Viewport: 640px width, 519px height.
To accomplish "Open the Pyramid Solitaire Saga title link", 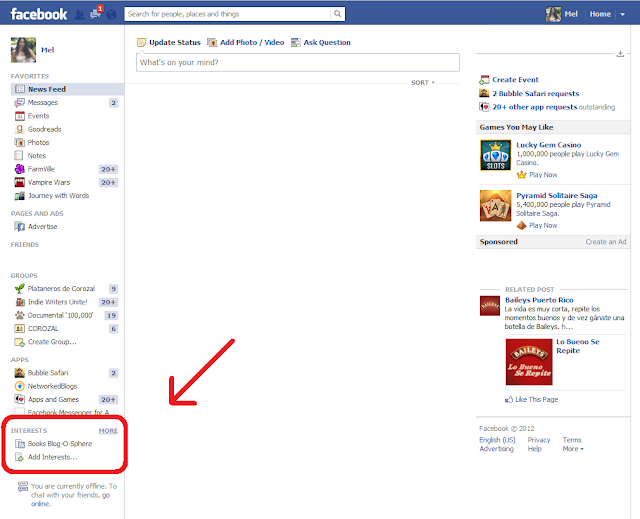I will [x=557, y=195].
